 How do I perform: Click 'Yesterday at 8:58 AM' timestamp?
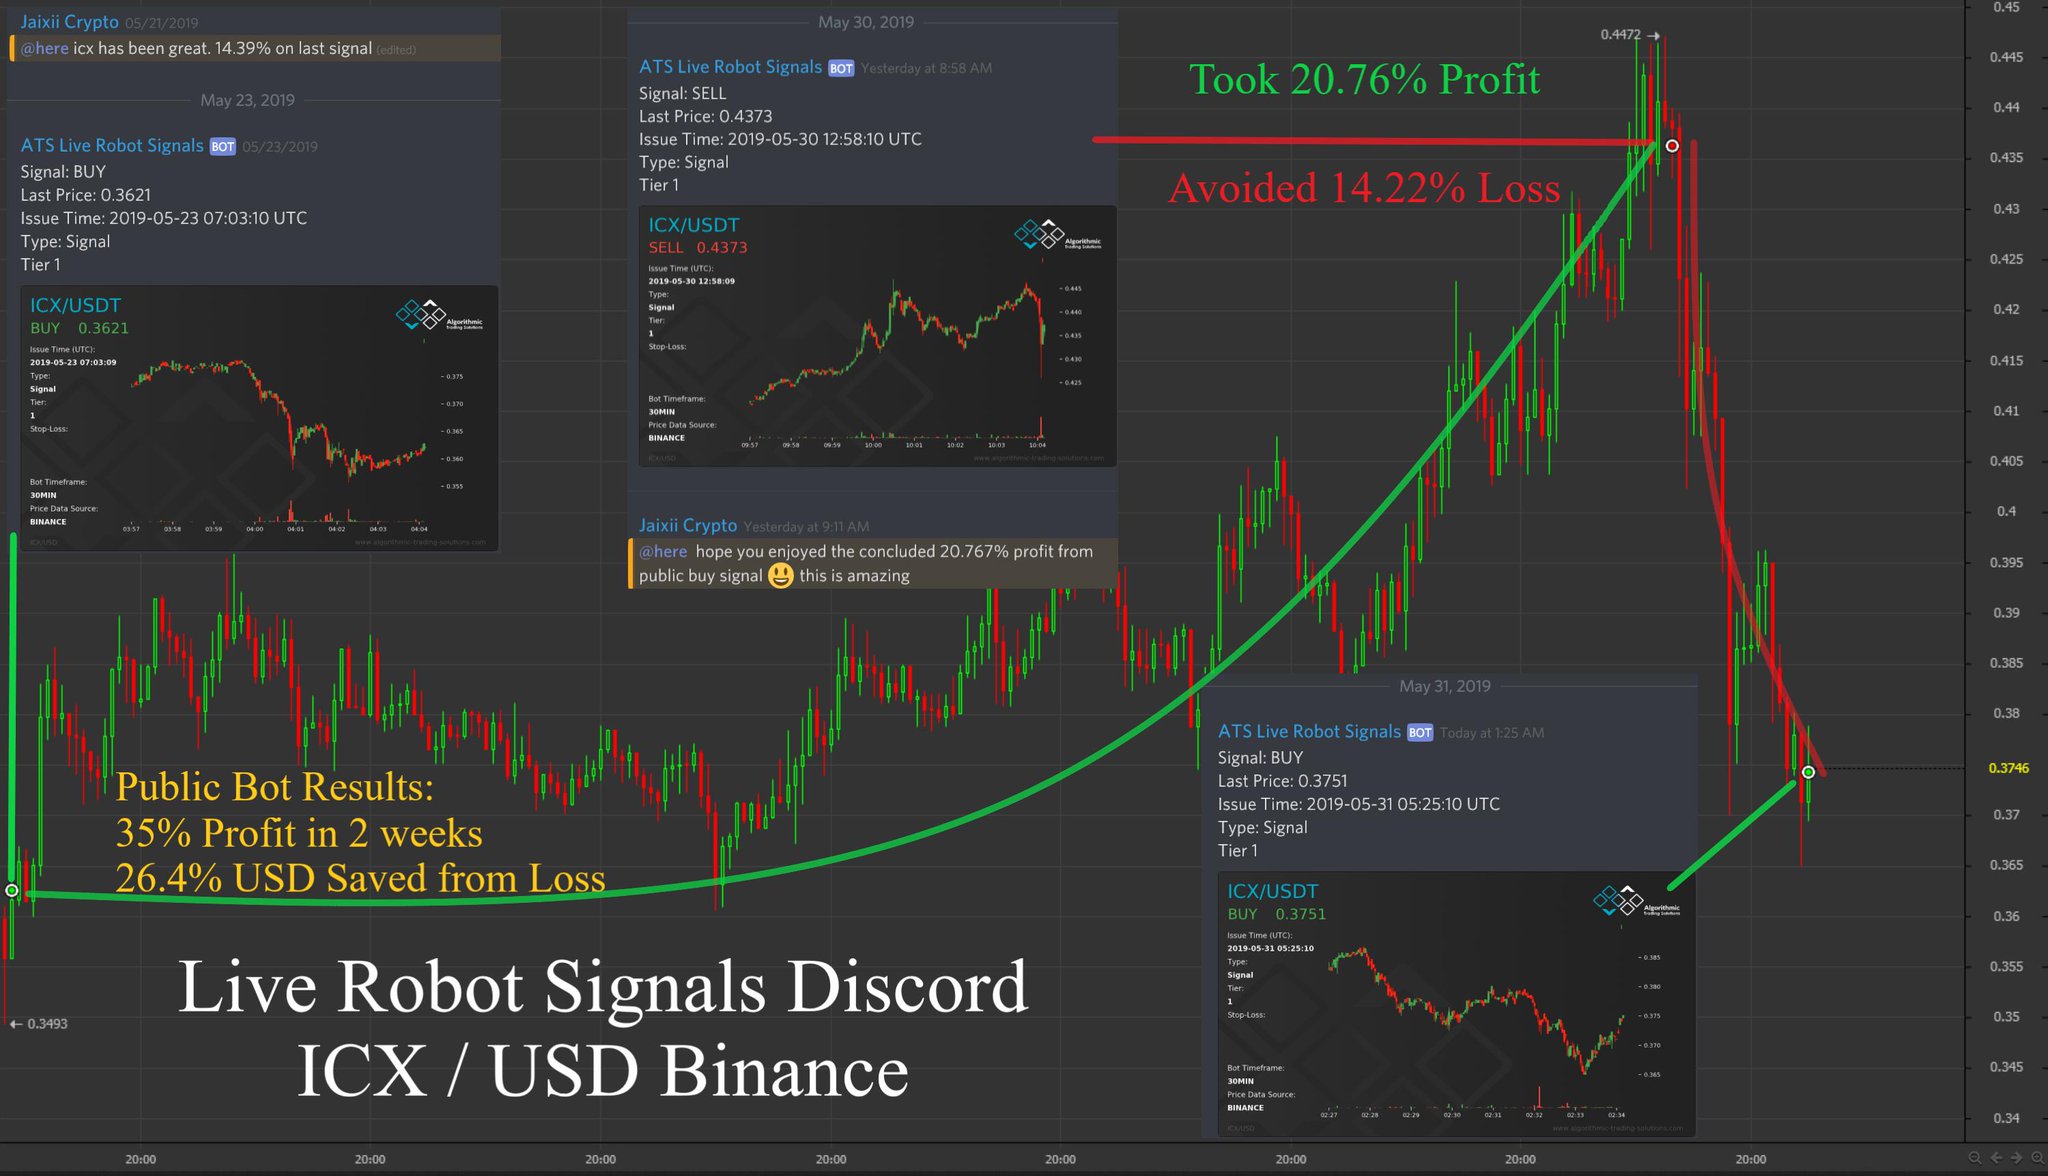pos(926,68)
